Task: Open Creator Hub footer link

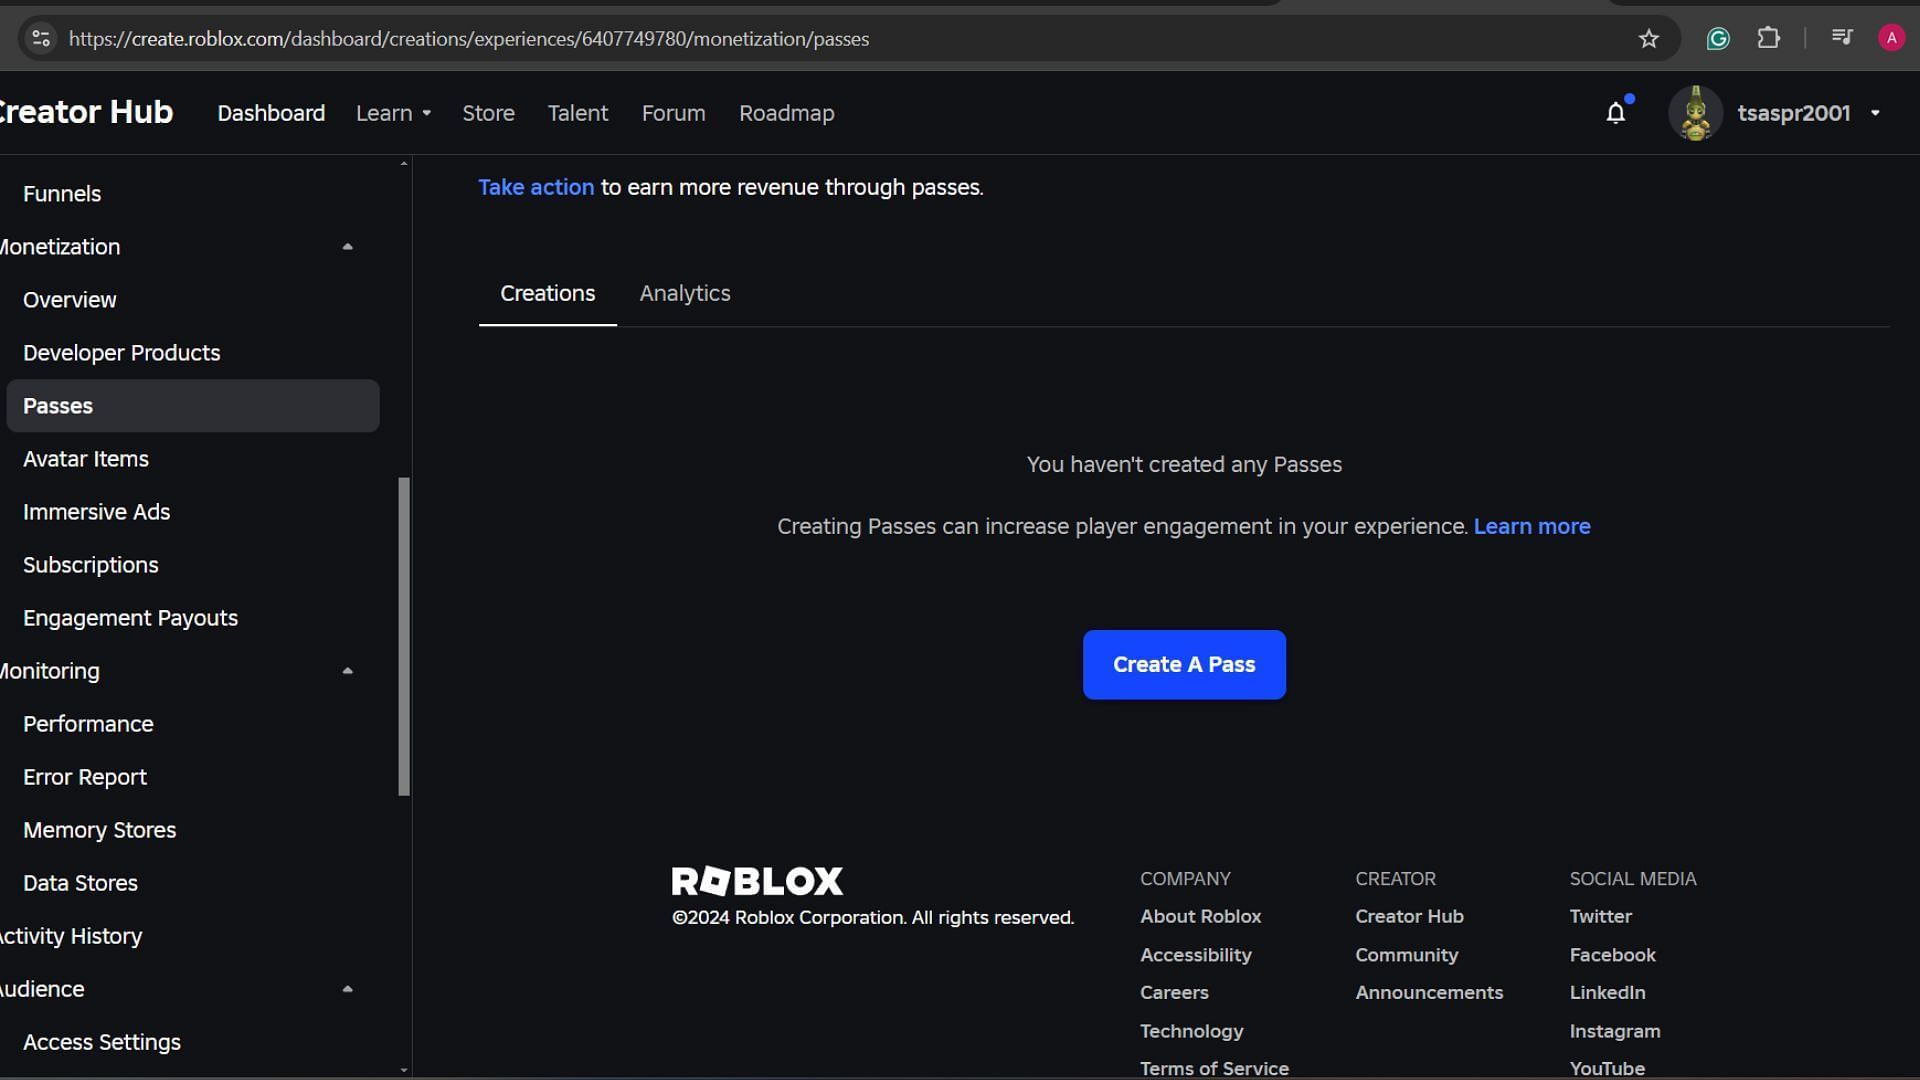Action: click(x=1409, y=916)
